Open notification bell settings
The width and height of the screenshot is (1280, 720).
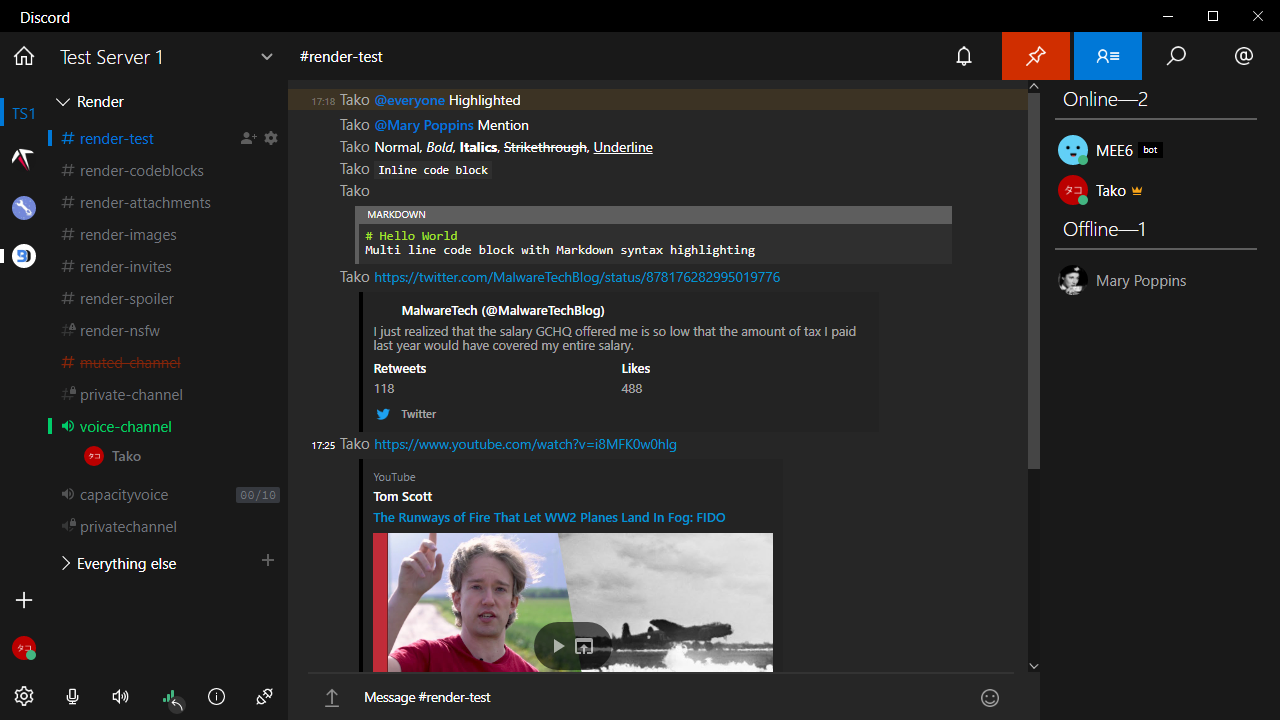click(x=964, y=57)
